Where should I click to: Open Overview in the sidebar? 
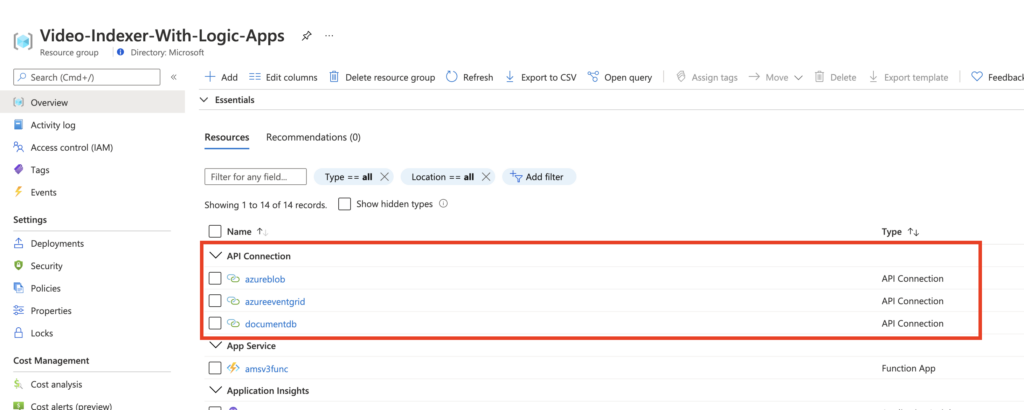pyautogui.click(x=92, y=102)
